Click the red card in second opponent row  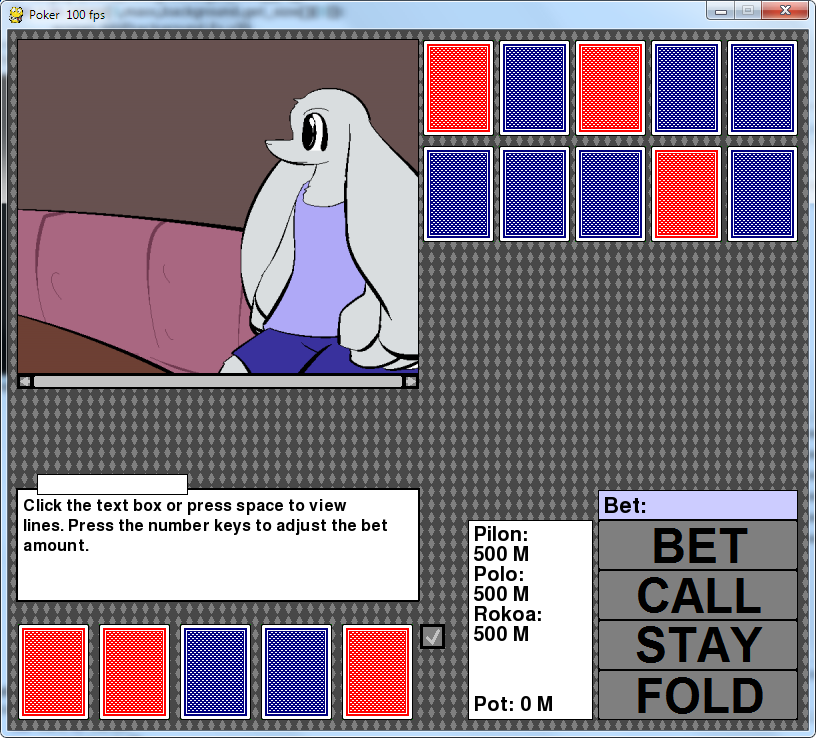click(x=686, y=194)
